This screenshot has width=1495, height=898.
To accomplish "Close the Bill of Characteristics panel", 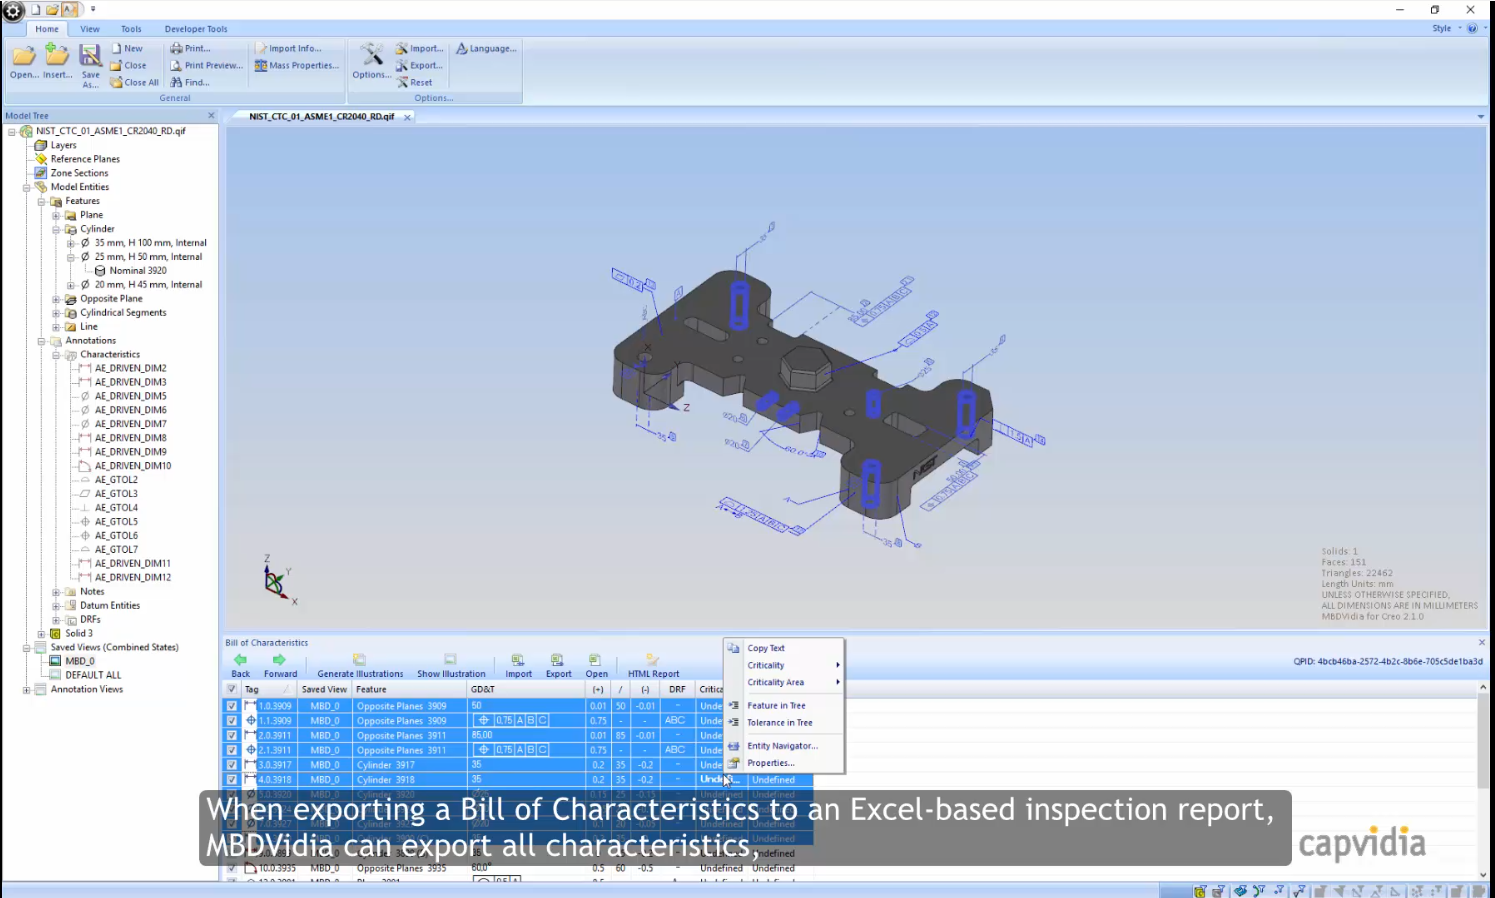I will (x=1481, y=642).
